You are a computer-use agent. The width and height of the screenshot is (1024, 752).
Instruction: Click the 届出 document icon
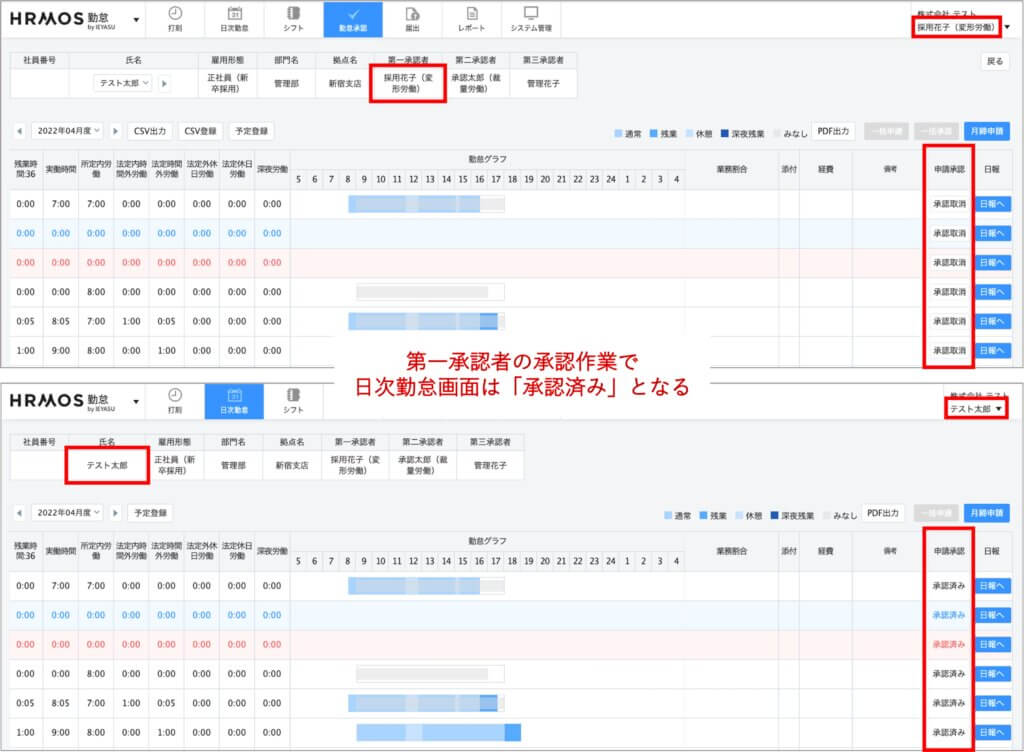pos(412,19)
